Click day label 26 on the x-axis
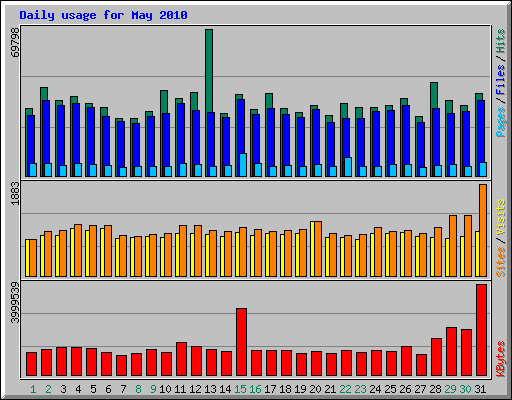This screenshot has width=512, height=400. [x=405, y=389]
